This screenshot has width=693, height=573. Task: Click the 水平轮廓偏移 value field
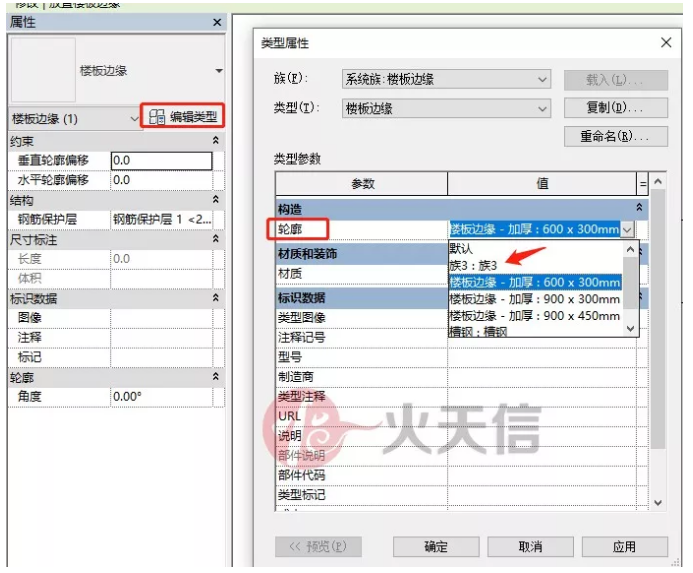click(162, 180)
